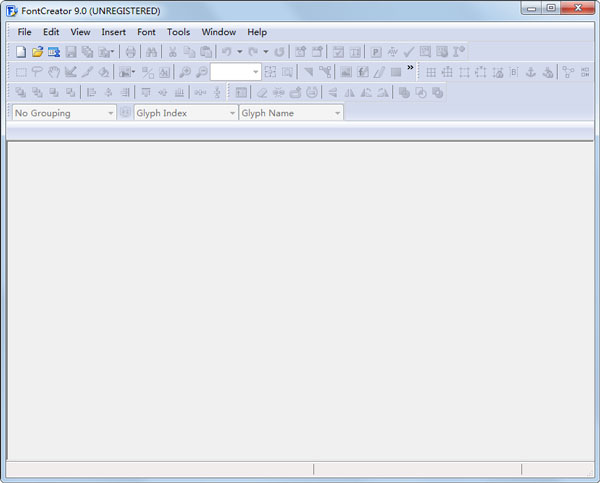Screen dimensions: 600x483
Task: Click the clipboard Paste icon
Action: [206, 52]
